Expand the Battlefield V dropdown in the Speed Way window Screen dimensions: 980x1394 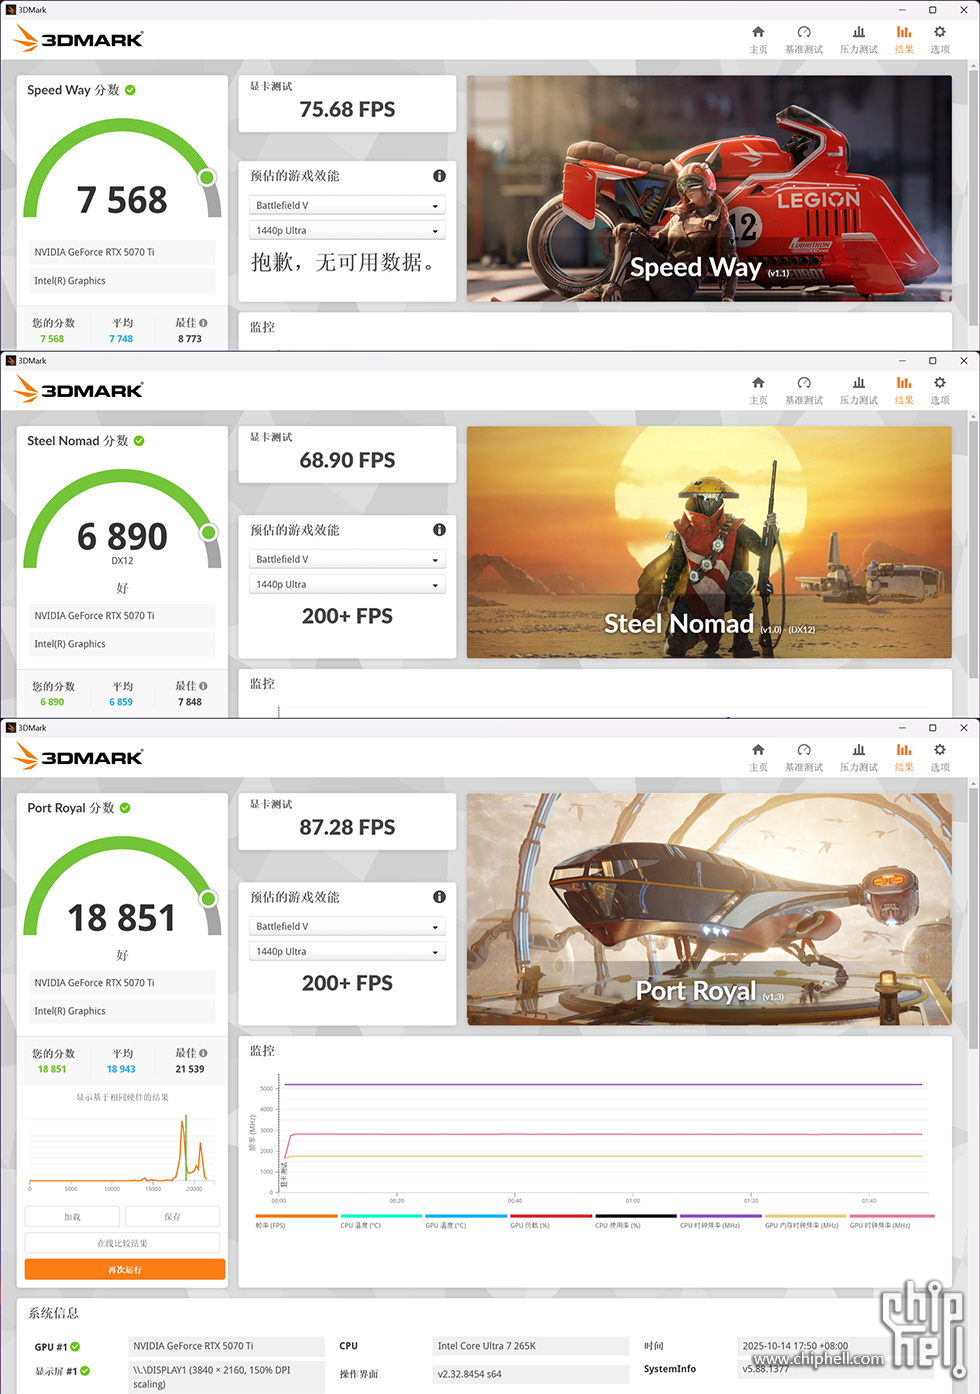pyautogui.click(x=346, y=206)
